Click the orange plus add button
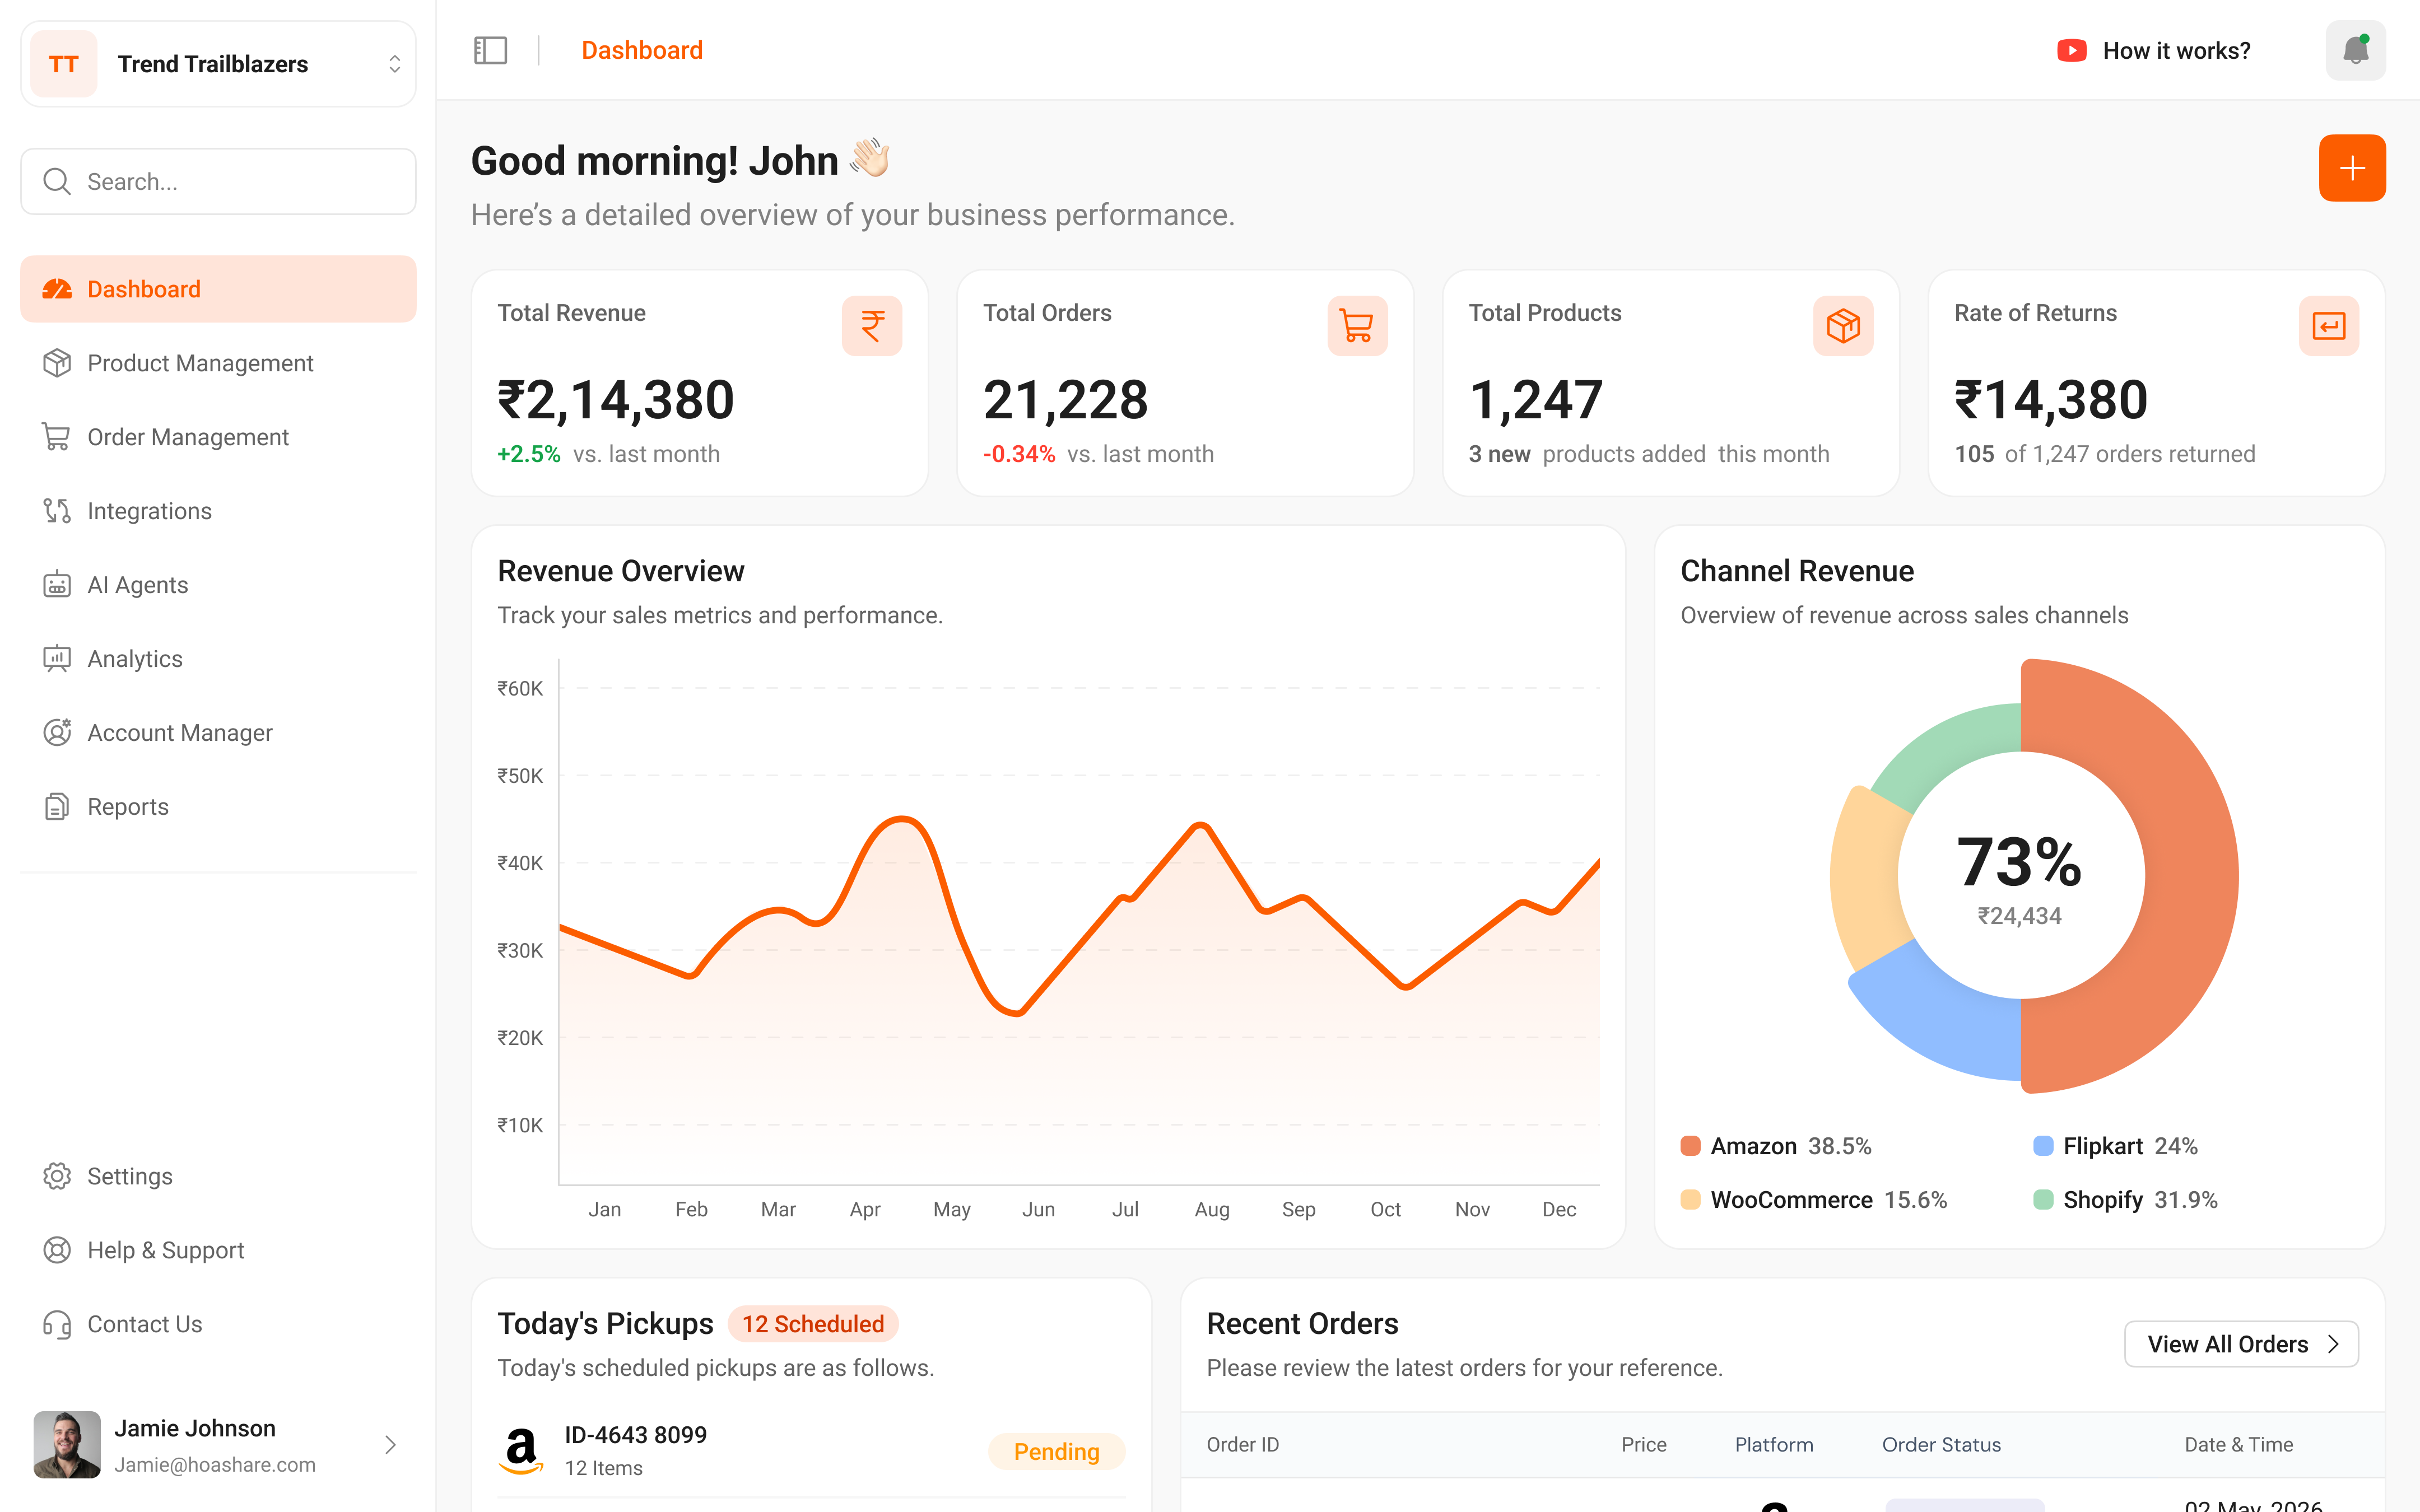 (x=2352, y=168)
